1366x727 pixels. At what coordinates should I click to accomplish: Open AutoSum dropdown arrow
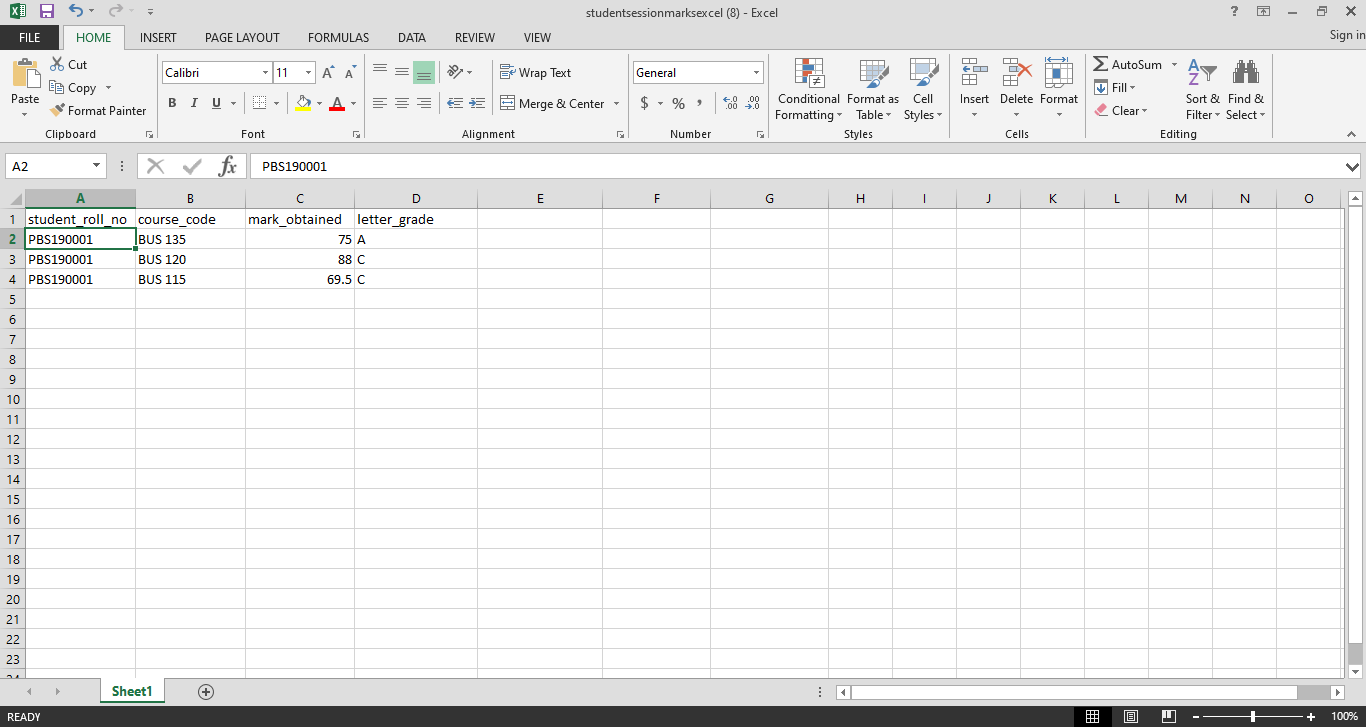(1174, 64)
